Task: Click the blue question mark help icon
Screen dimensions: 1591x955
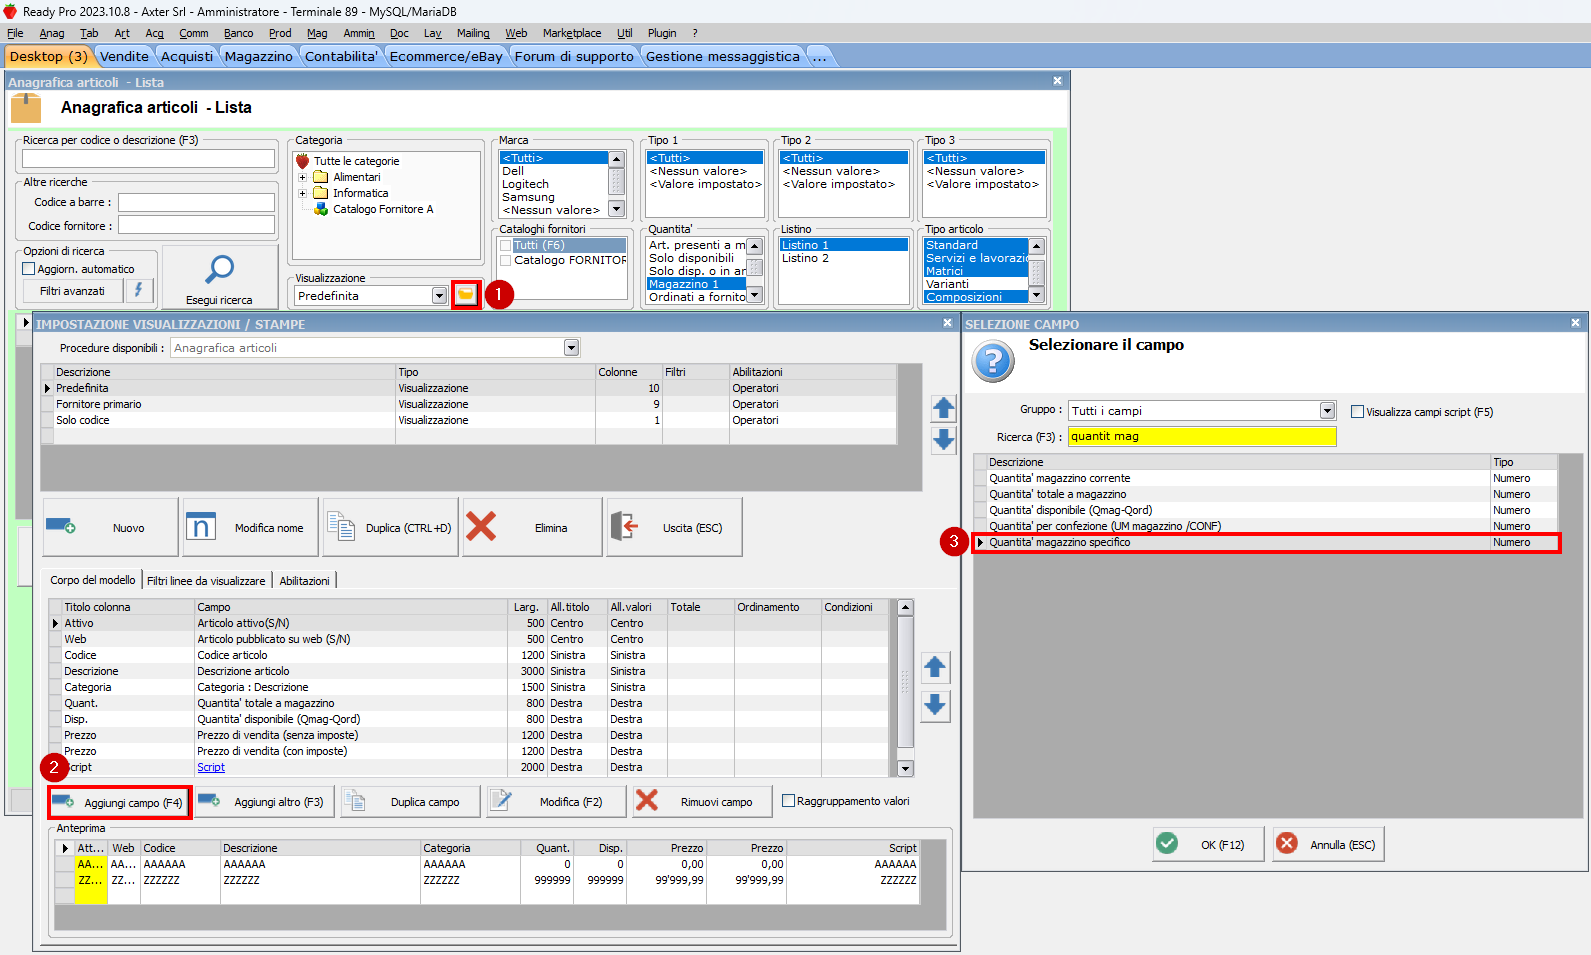Action: 993,361
